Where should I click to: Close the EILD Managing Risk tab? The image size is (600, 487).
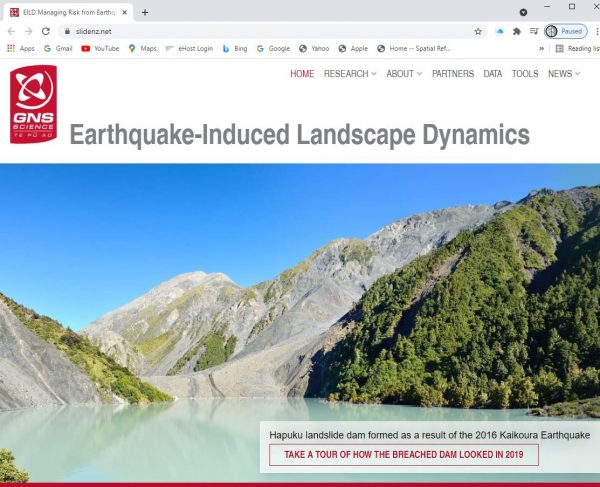coord(124,13)
